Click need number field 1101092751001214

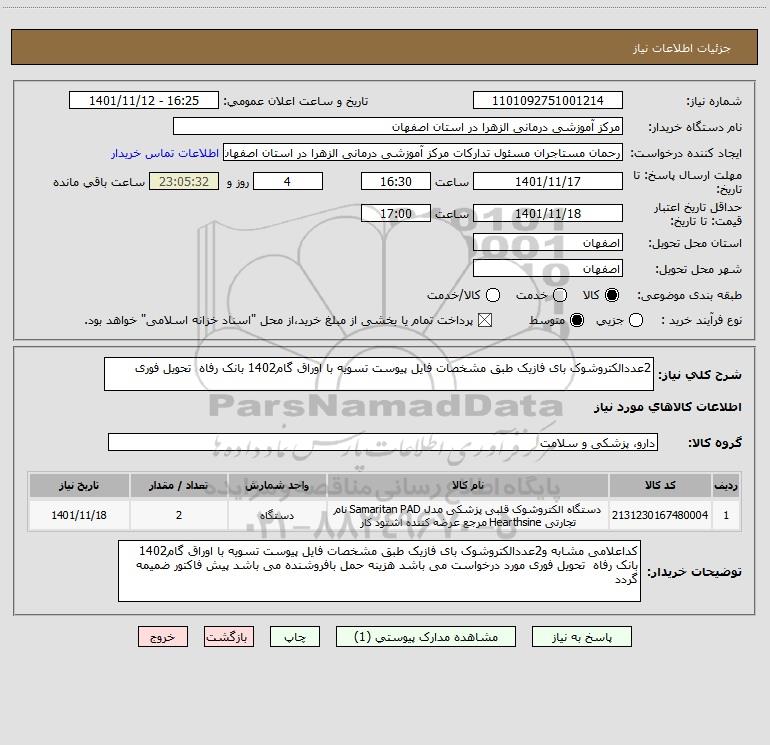coord(548,100)
